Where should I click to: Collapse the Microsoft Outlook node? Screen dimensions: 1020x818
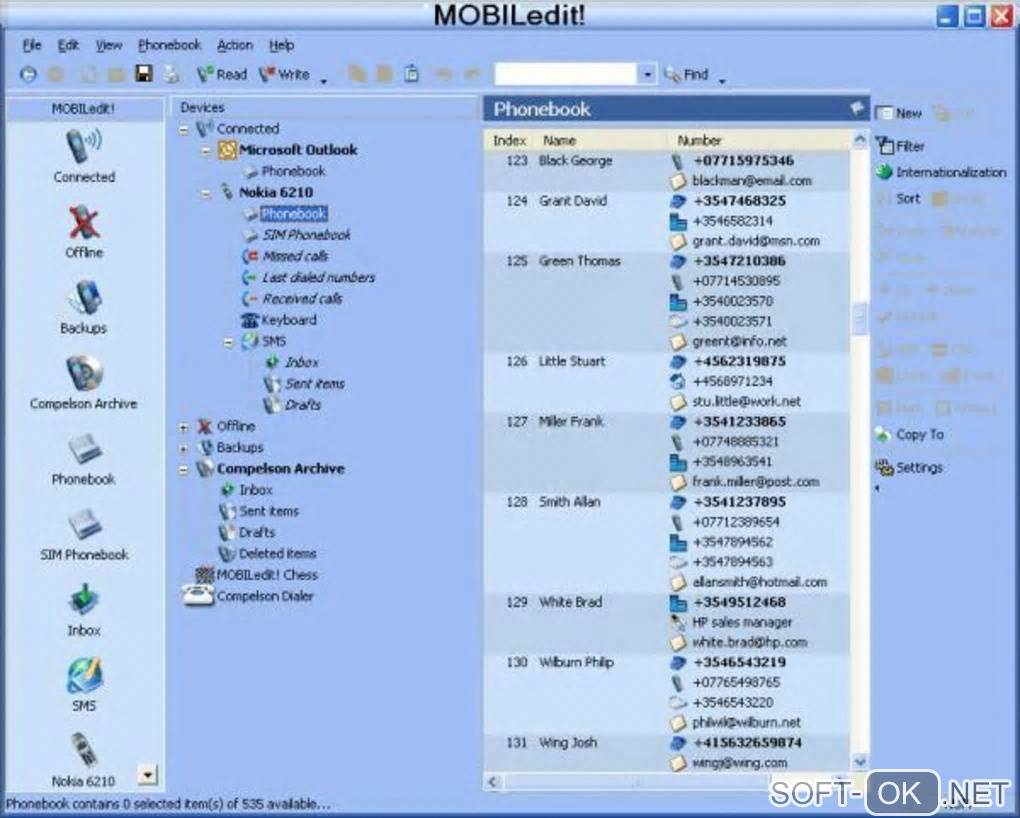click(x=206, y=151)
